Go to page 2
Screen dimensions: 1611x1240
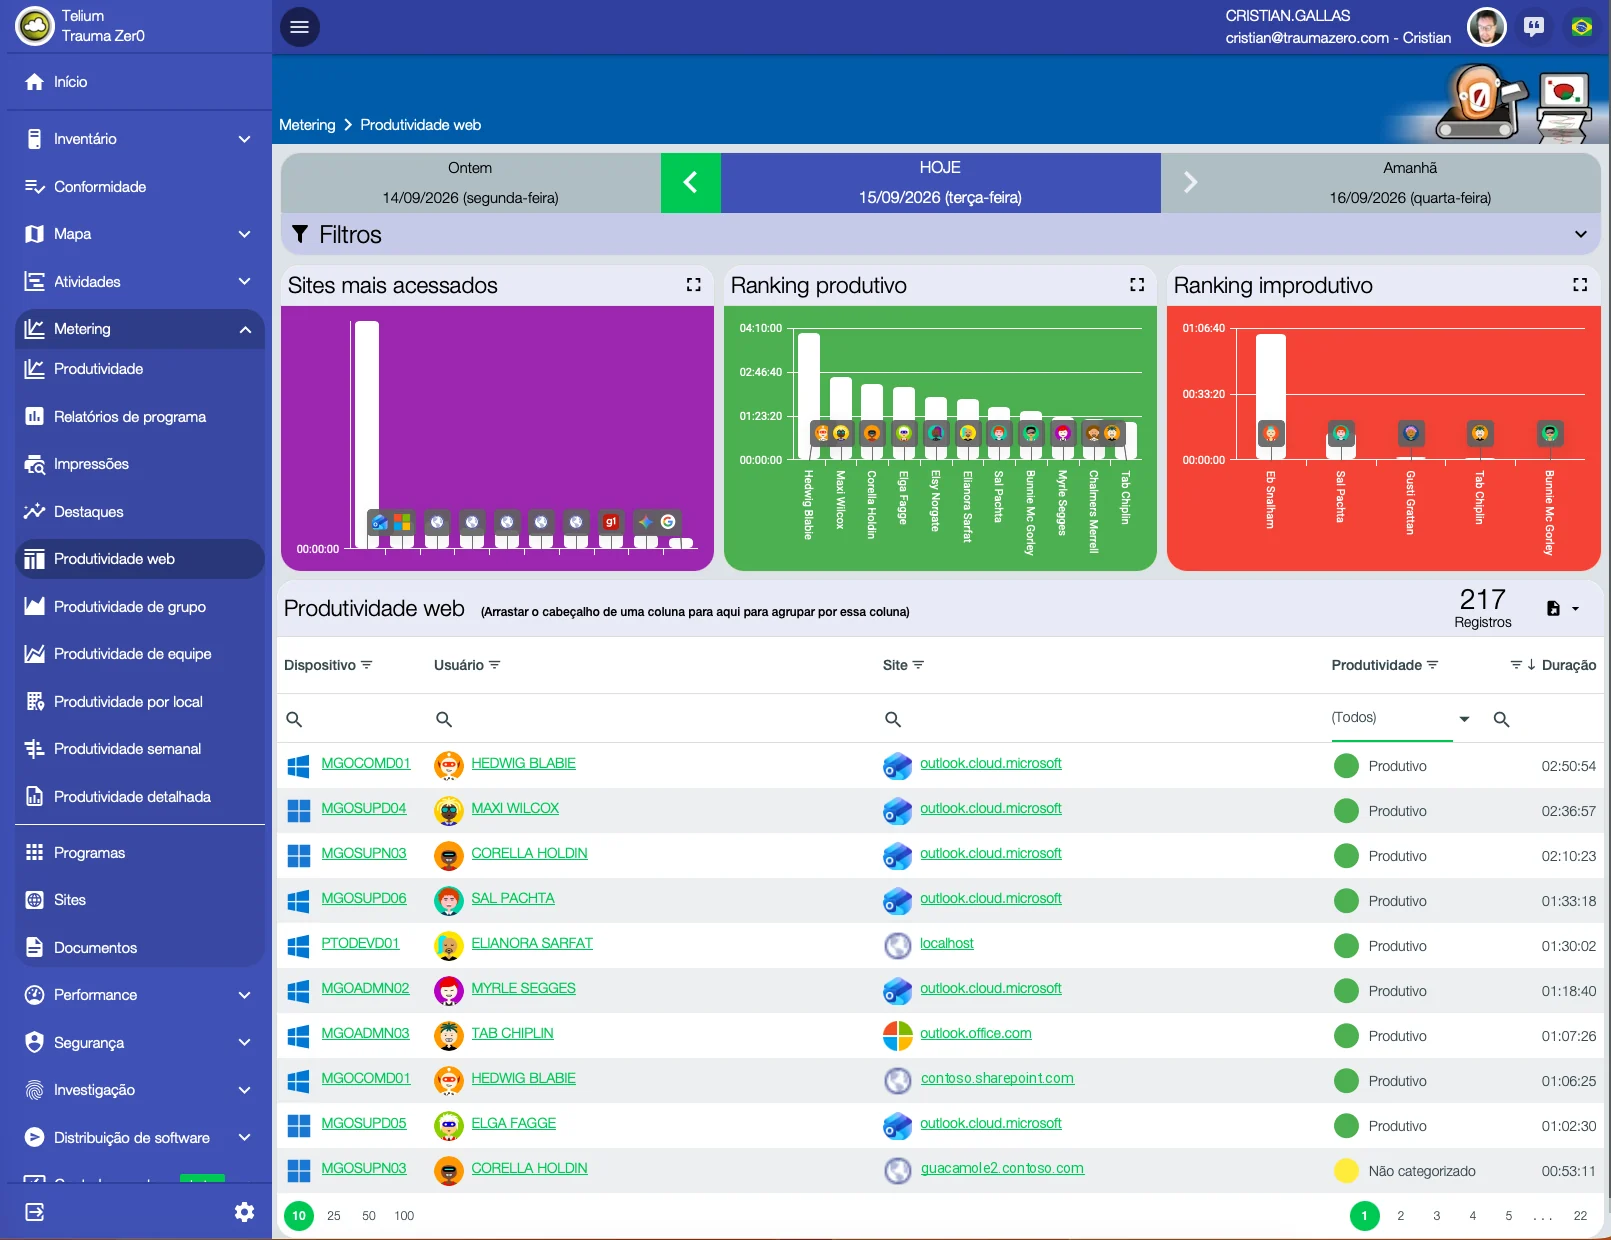[1400, 1216]
